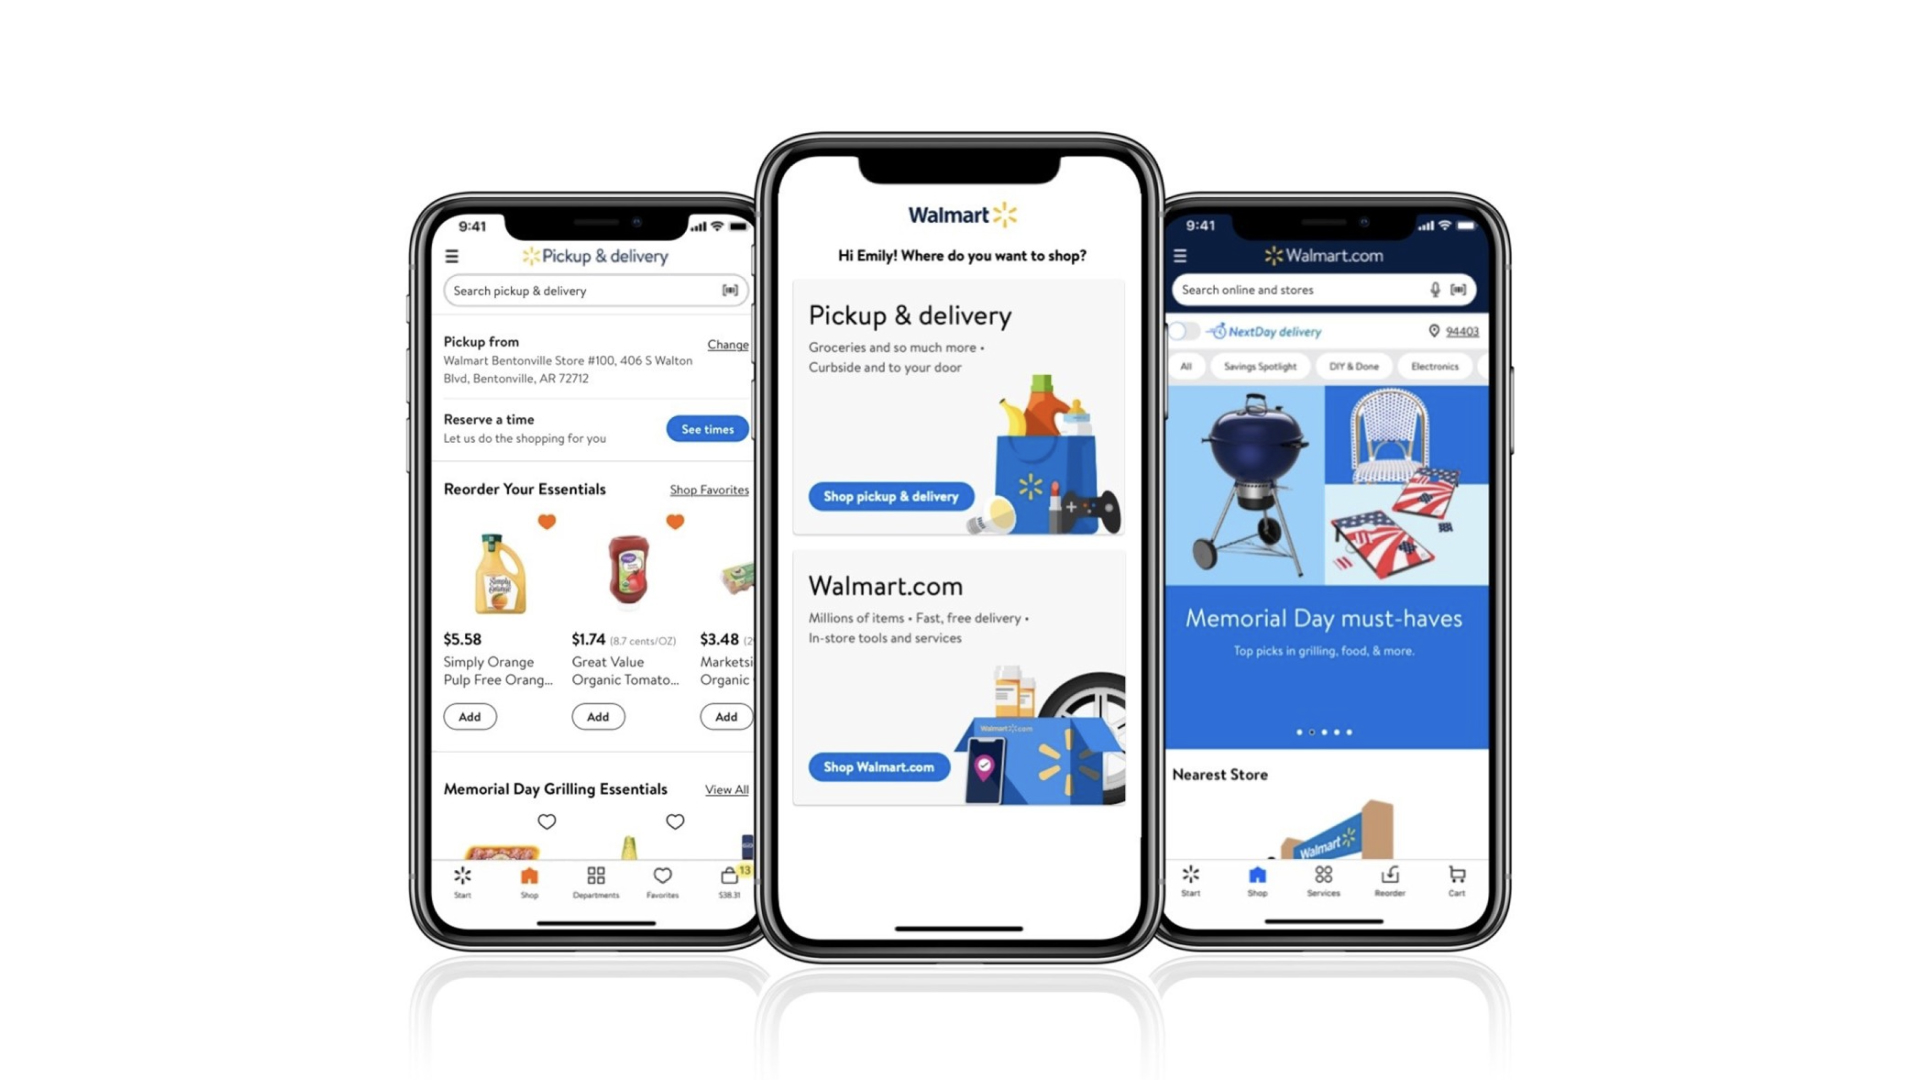1920x1080 pixels.
Task: Select carousel dot indicator on right phone
Action: point(1319,732)
